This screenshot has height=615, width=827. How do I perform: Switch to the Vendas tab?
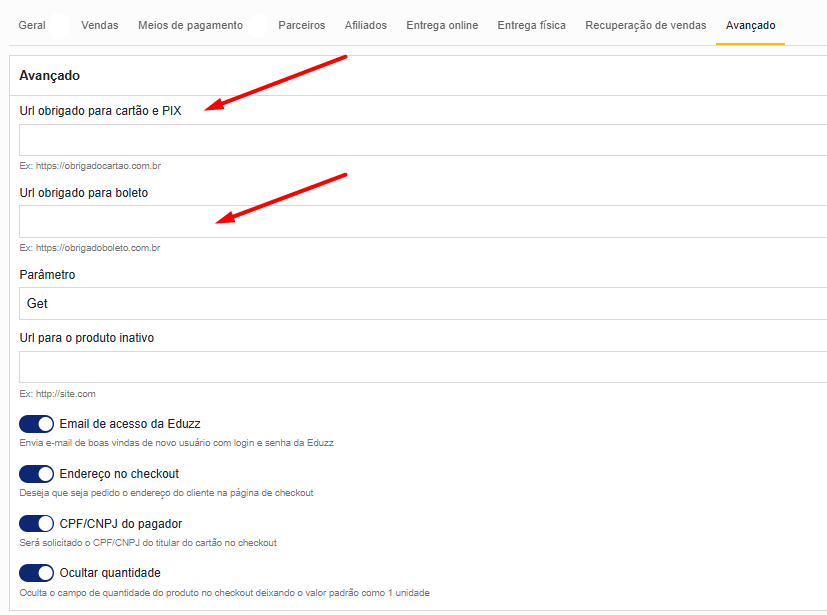pyautogui.click(x=100, y=25)
